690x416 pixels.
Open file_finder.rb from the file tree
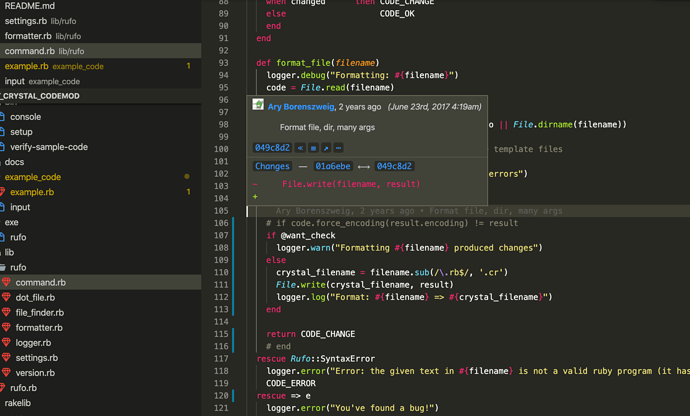point(40,313)
